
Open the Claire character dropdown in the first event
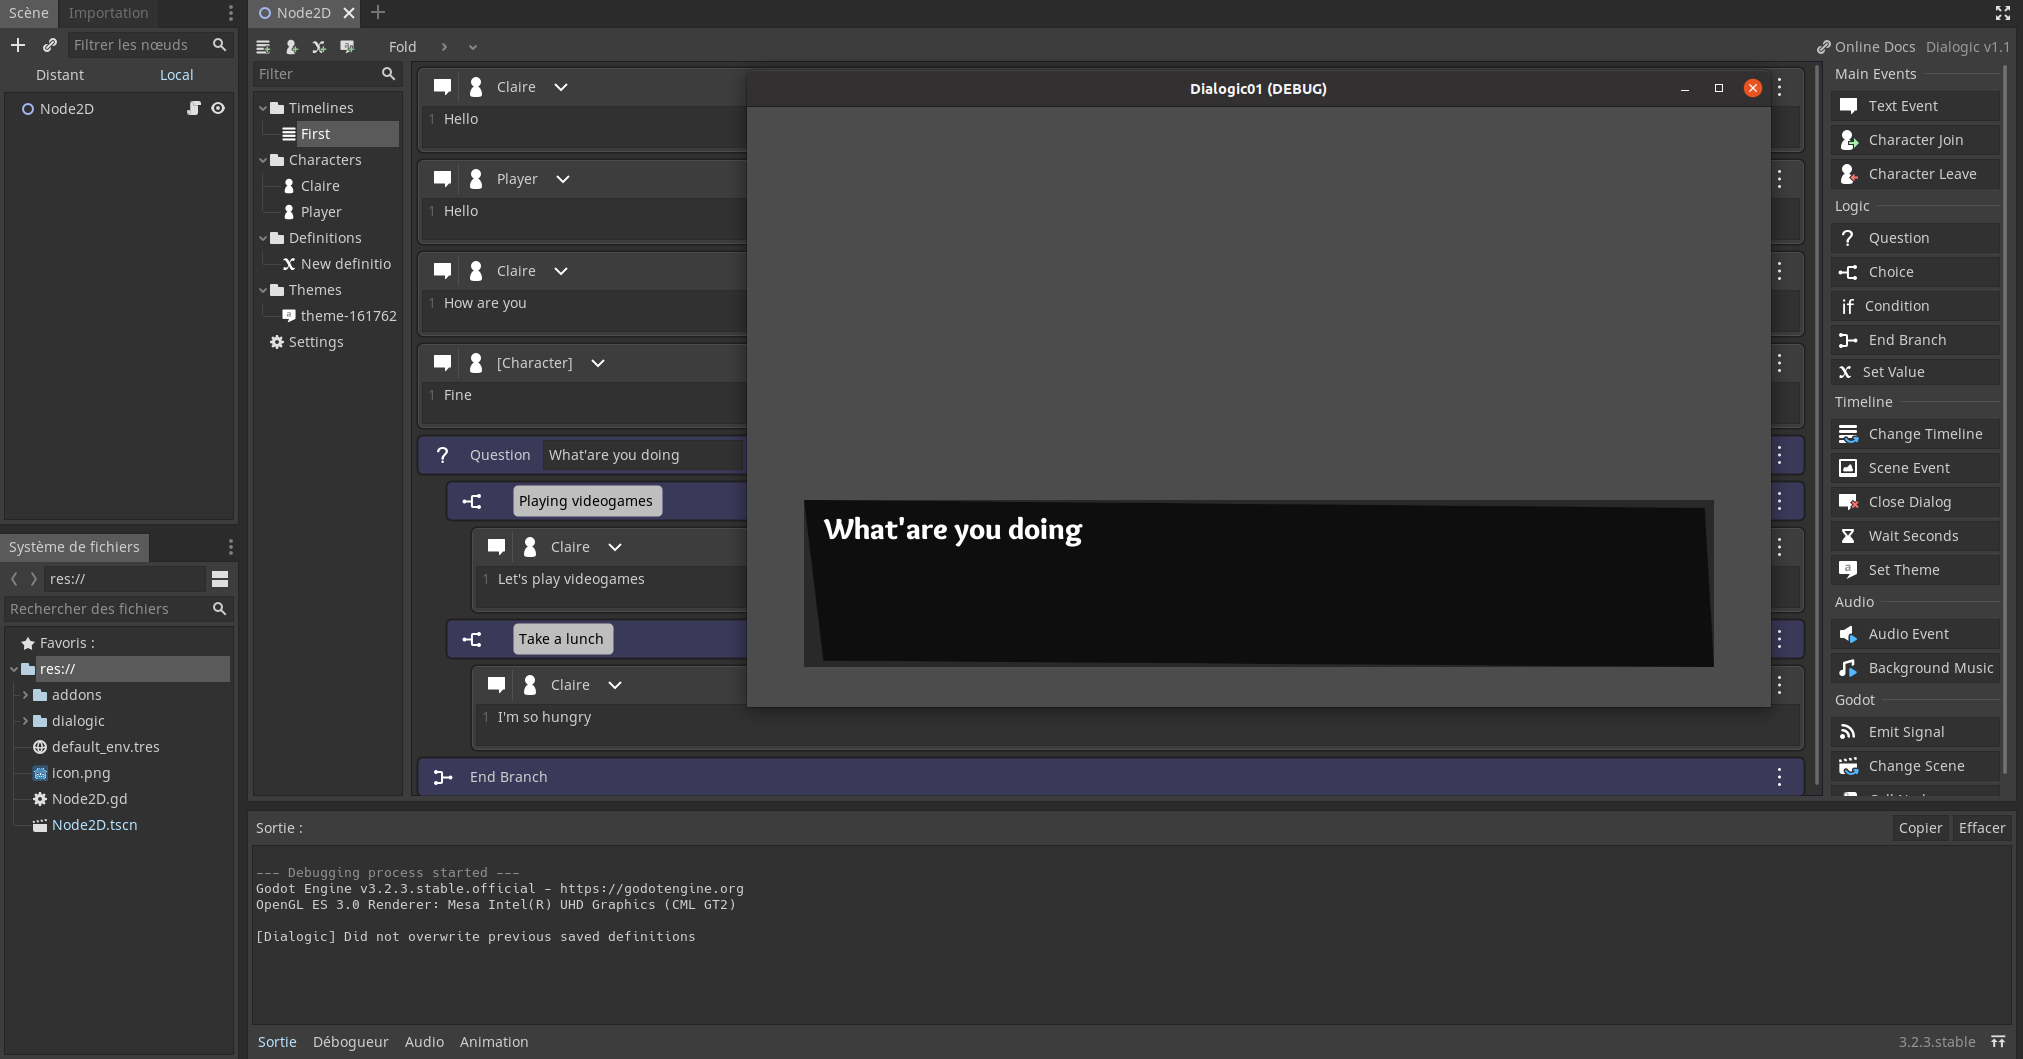(561, 87)
